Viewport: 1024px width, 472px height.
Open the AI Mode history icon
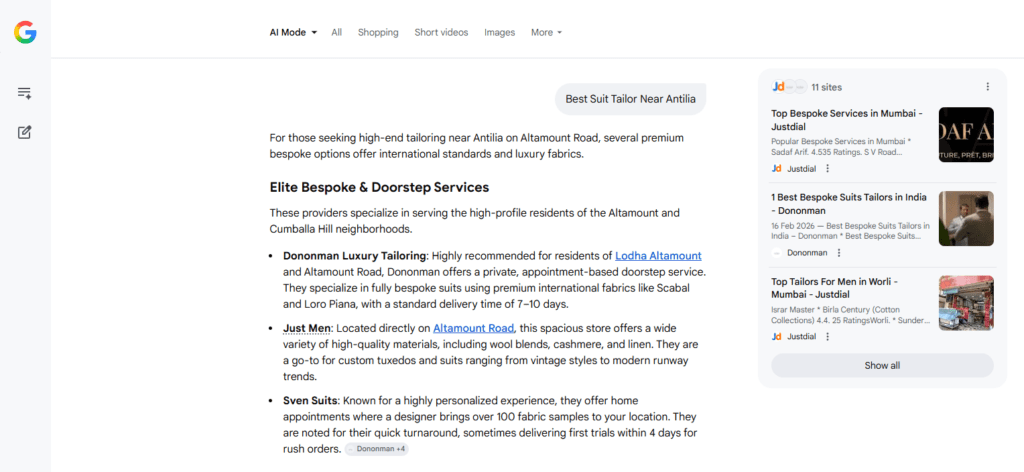click(25, 93)
